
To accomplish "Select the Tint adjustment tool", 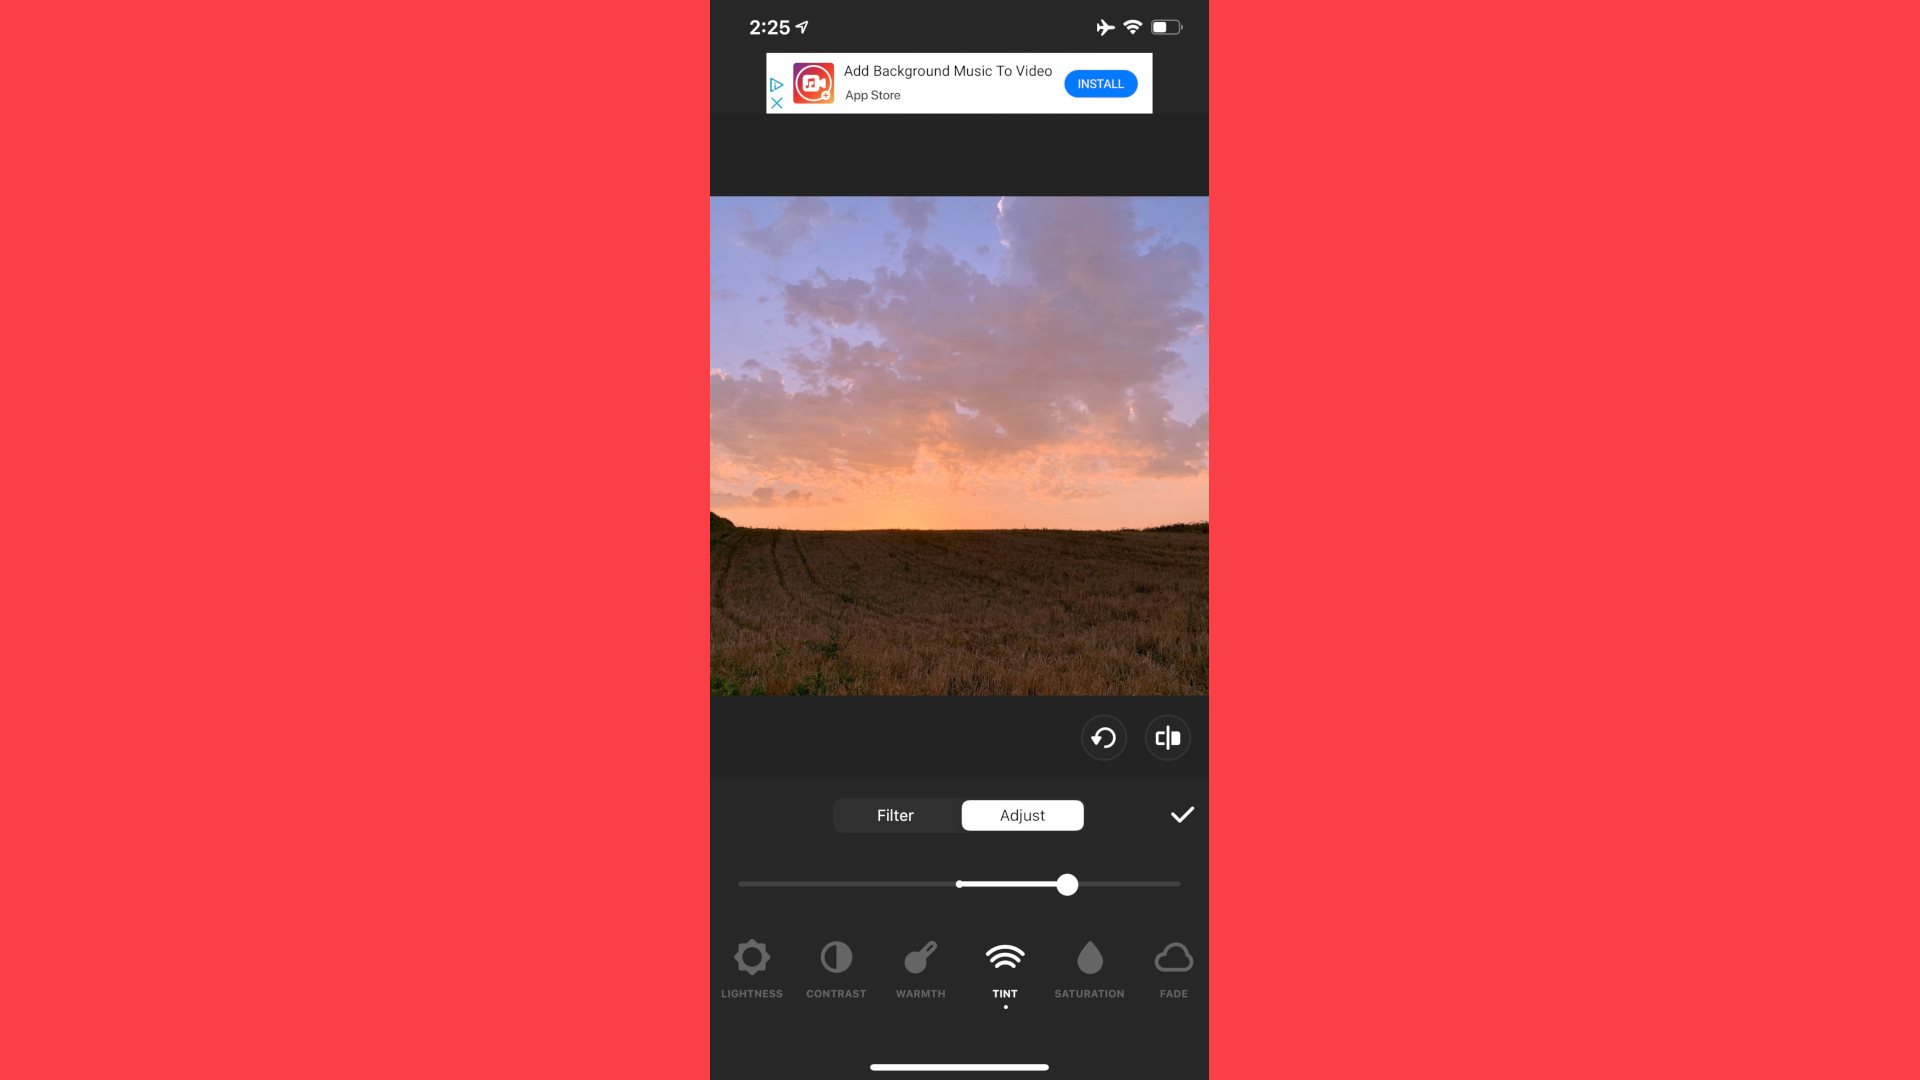I will coord(1005,969).
